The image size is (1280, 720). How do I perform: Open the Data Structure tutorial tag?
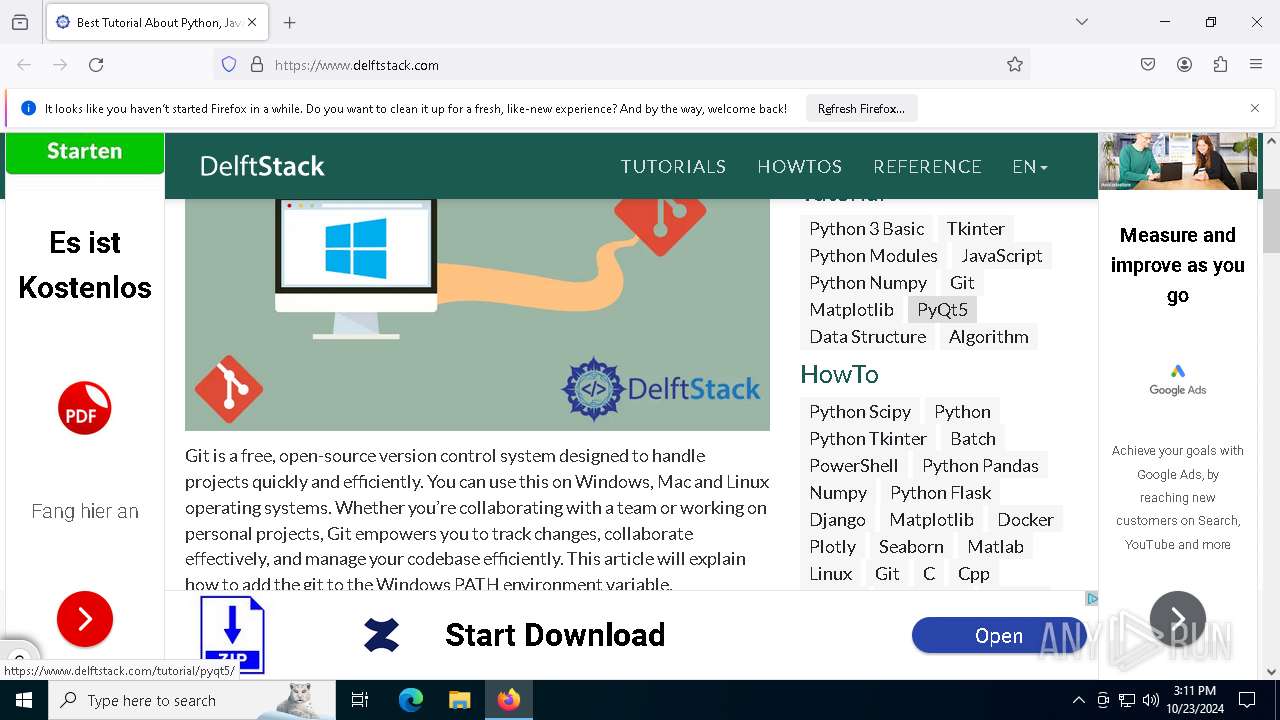[x=868, y=337]
